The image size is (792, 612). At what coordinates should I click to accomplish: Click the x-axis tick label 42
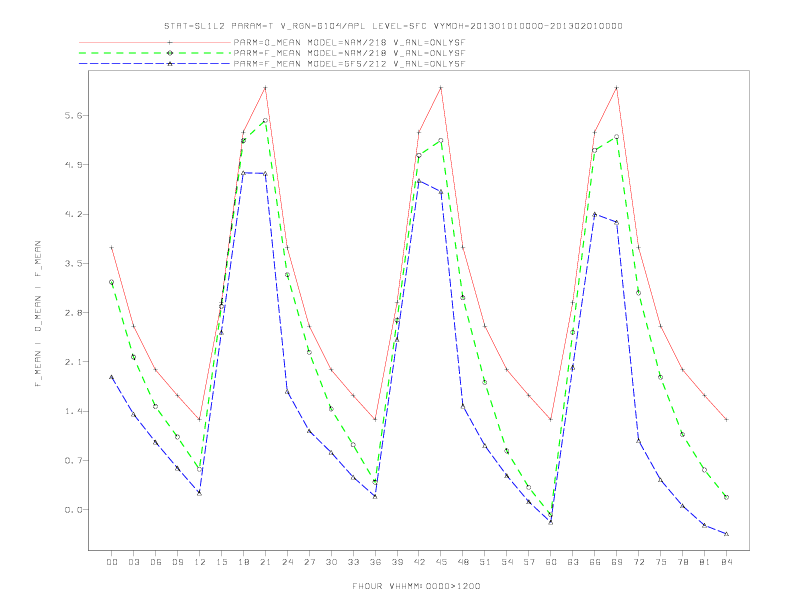pyautogui.click(x=419, y=562)
